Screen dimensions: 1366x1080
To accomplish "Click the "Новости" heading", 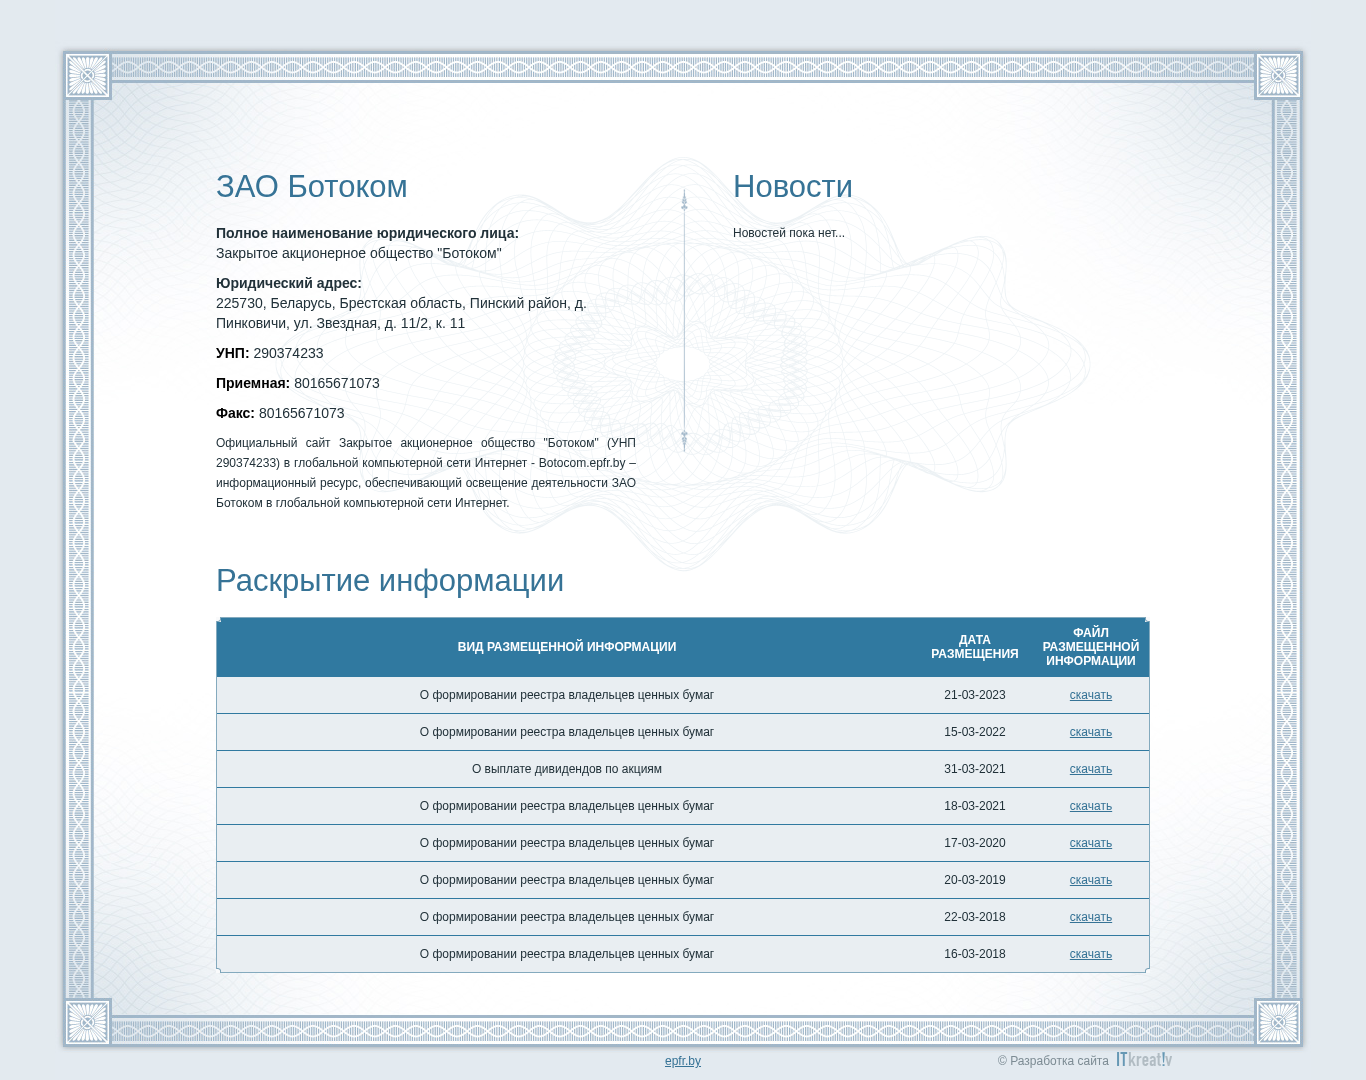I will [793, 187].
